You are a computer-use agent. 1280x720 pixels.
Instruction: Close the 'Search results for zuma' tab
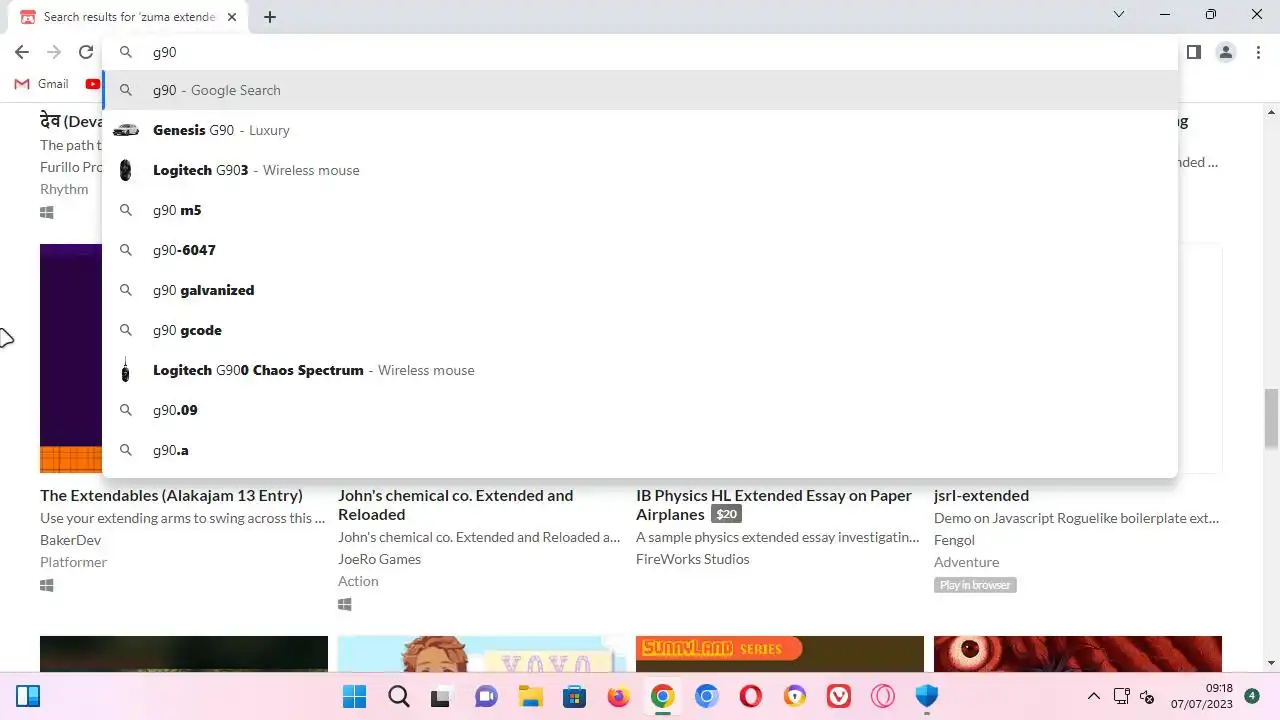(x=233, y=17)
